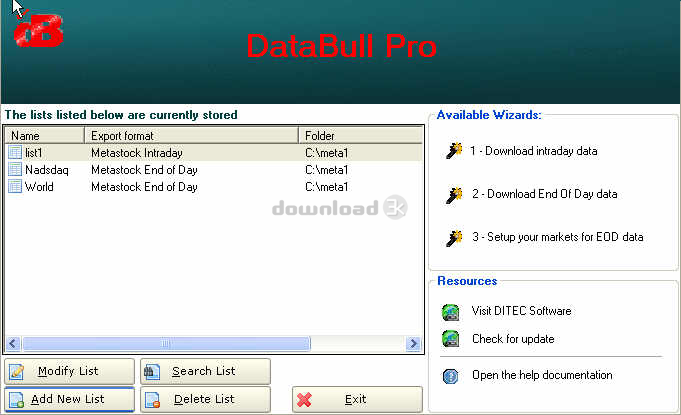The height and width of the screenshot is (415, 681).
Task: Open the help documentation link
Action: [542, 375]
